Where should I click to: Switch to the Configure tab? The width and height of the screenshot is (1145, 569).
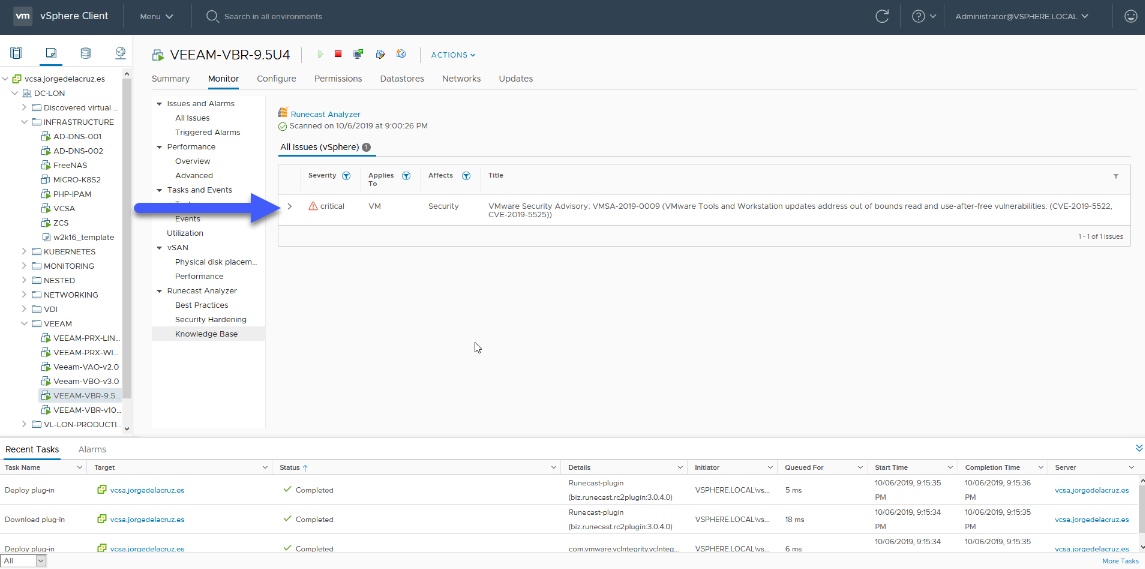tap(277, 79)
